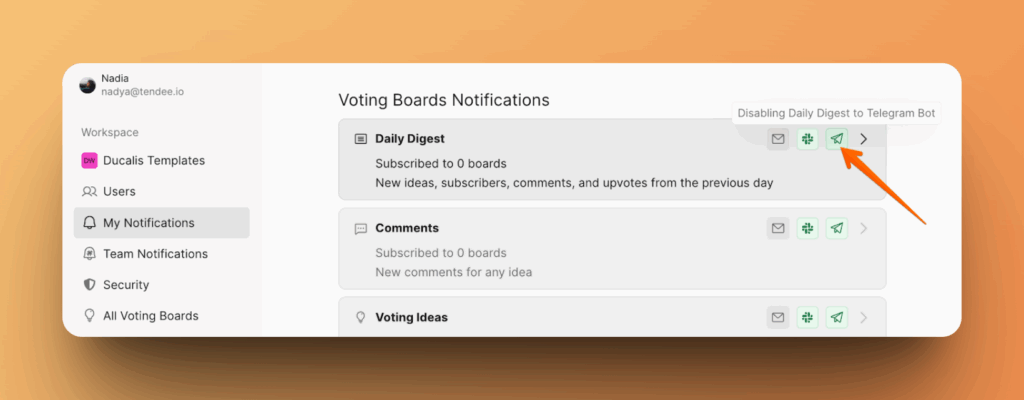Go to Users in sidebar
This screenshot has width=1024, height=400.
pos(119,191)
